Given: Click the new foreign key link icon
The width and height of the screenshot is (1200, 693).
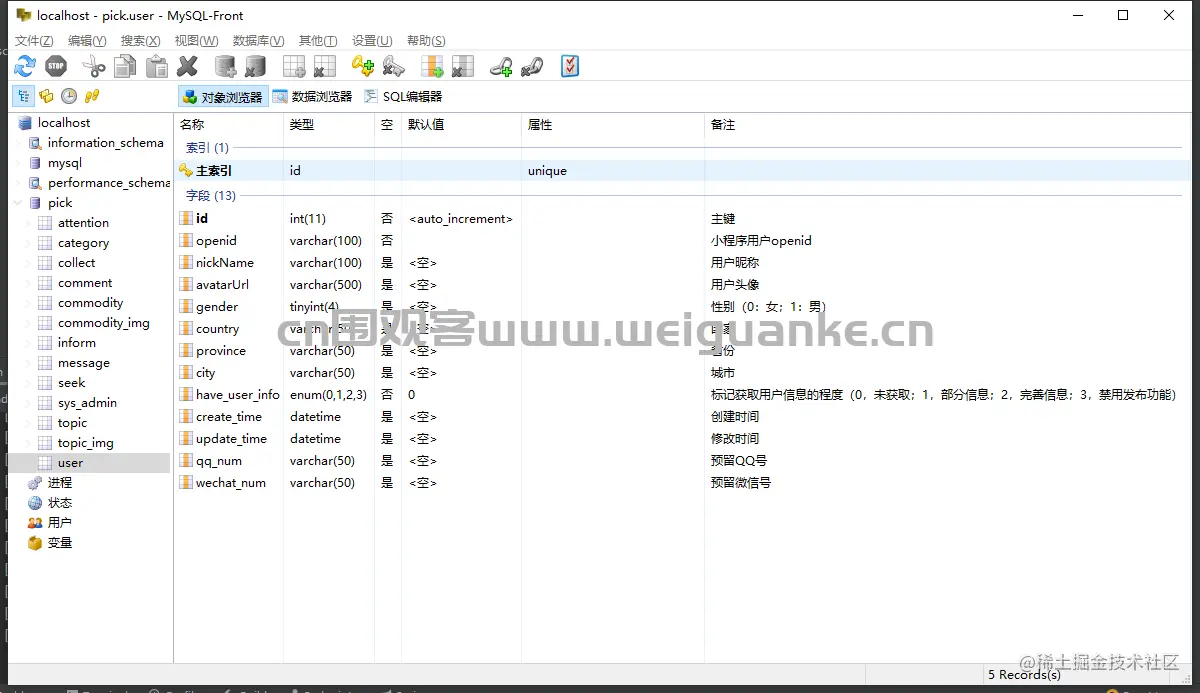Looking at the screenshot, I should (x=501, y=67).
